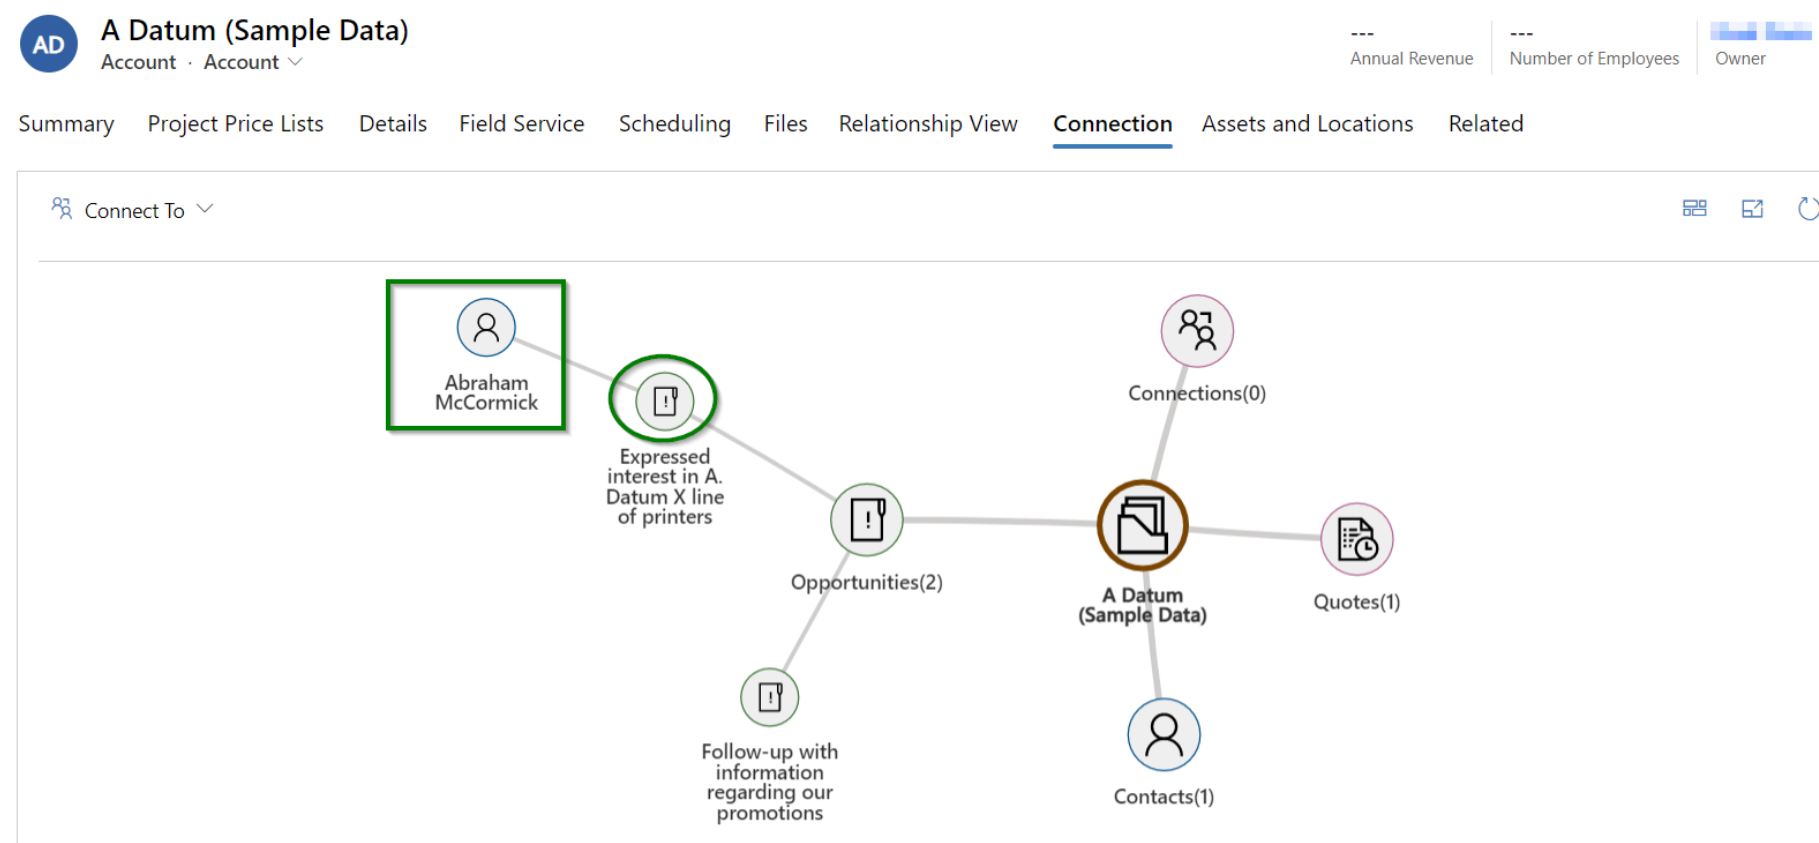Image resolution: width=1819 pixels, height=843 pixels.
Task: Click the 'Follow-up with information regarding our promotions' label
Action: coord(770,782)
